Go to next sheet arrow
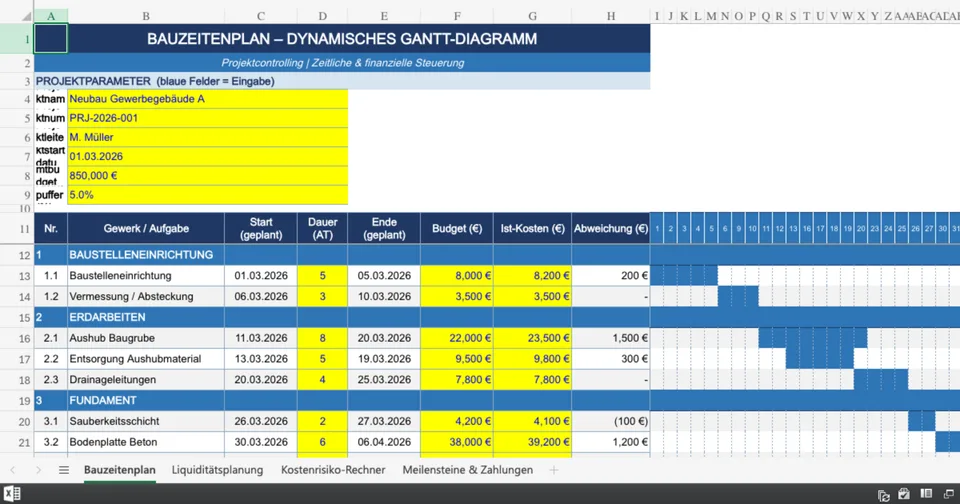The height and width of the screenshot is (504, 960). coord(38,470)
